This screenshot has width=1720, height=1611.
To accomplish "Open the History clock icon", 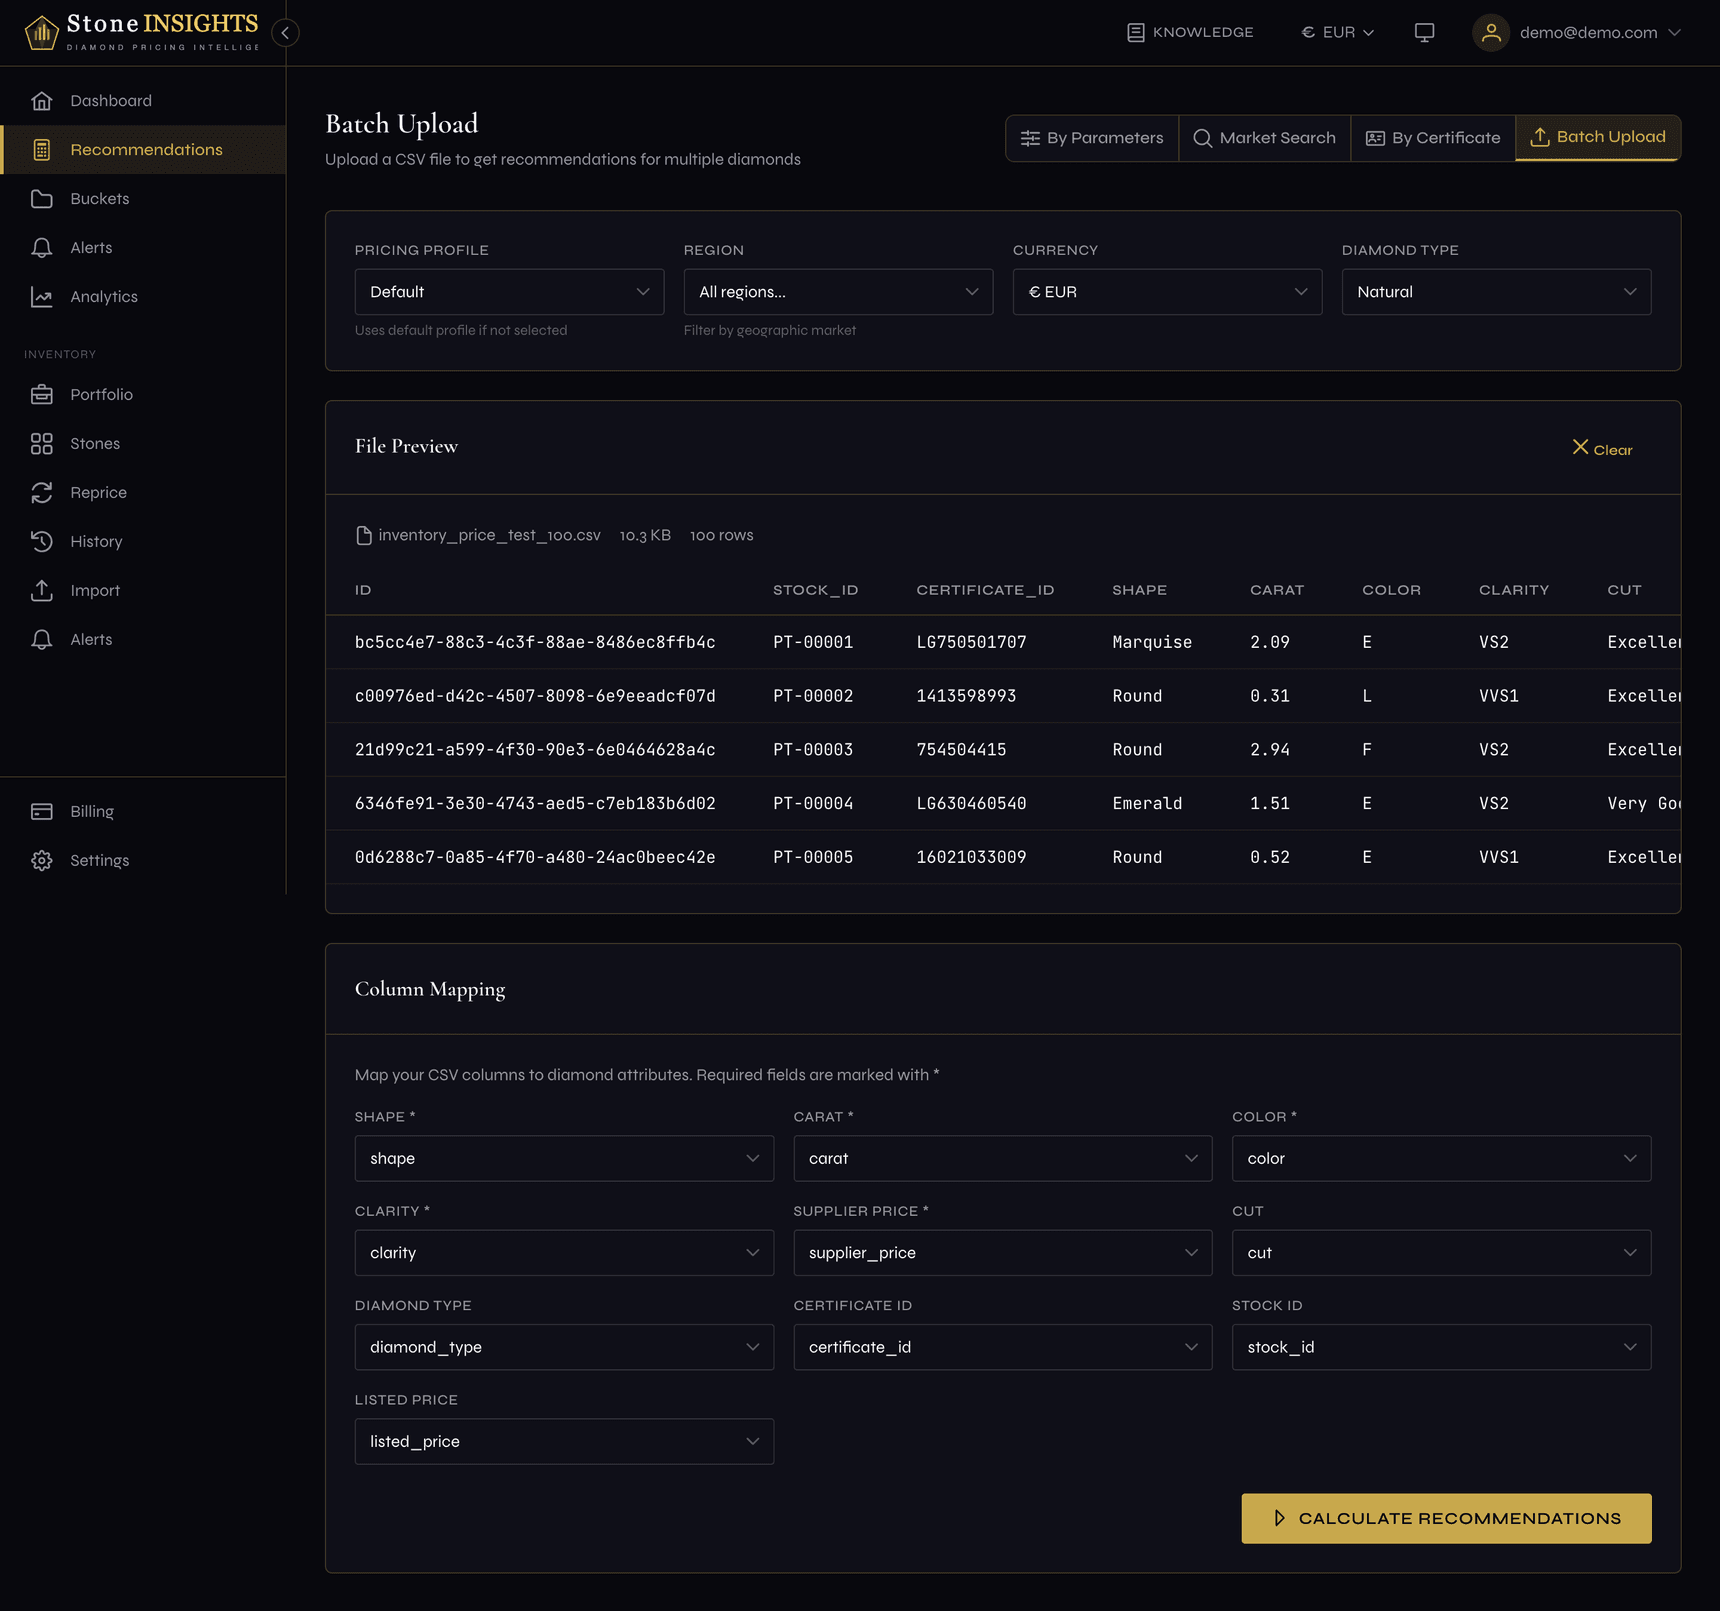I will point(42,542).
